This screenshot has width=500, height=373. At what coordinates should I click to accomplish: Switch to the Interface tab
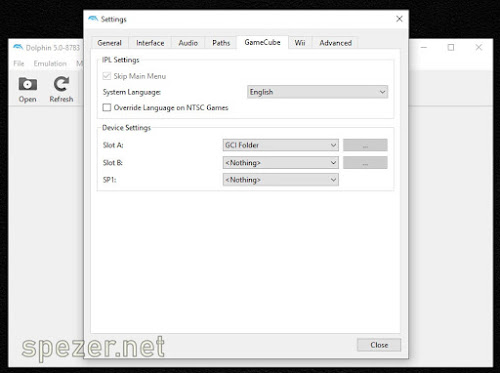click(150, 43)
